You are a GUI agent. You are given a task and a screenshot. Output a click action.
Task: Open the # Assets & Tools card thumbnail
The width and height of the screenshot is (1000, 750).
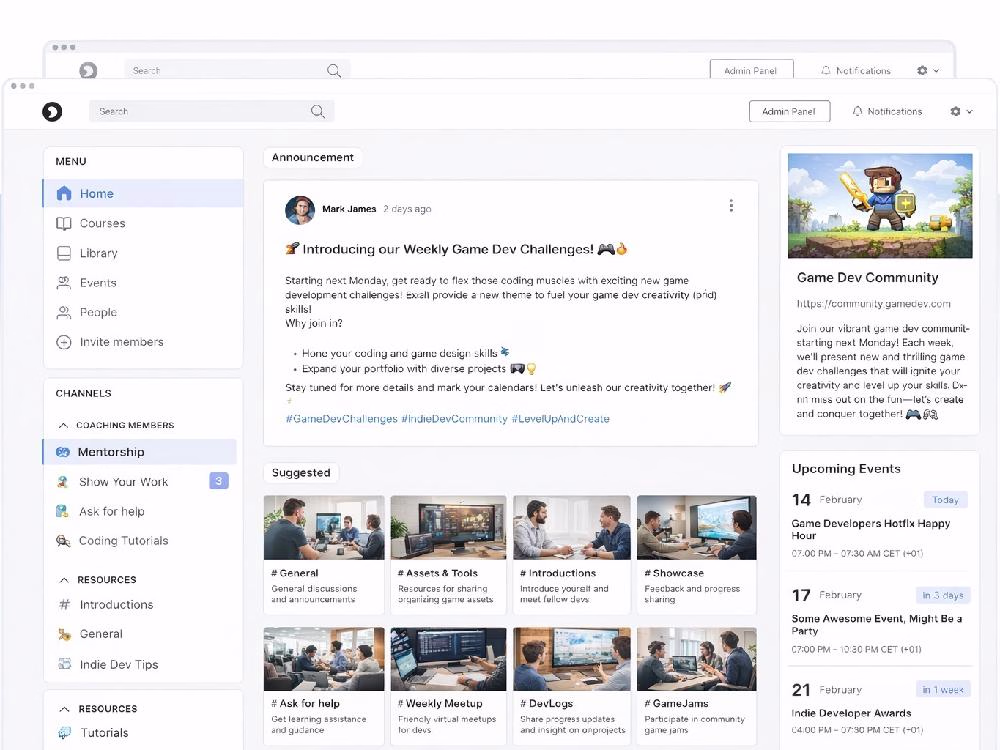448,527
